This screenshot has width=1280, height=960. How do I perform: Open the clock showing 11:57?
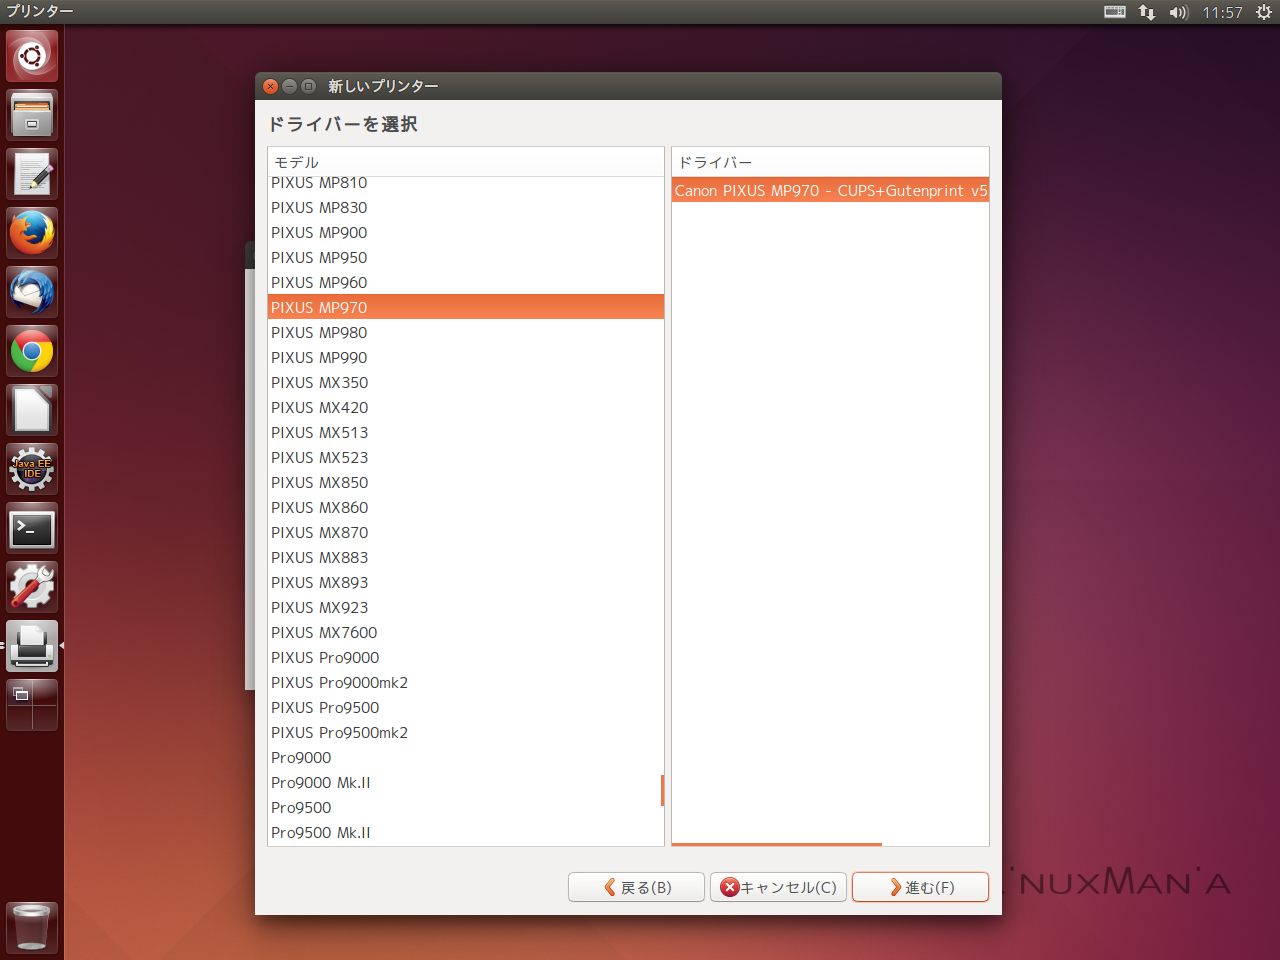coord(1222,12)
